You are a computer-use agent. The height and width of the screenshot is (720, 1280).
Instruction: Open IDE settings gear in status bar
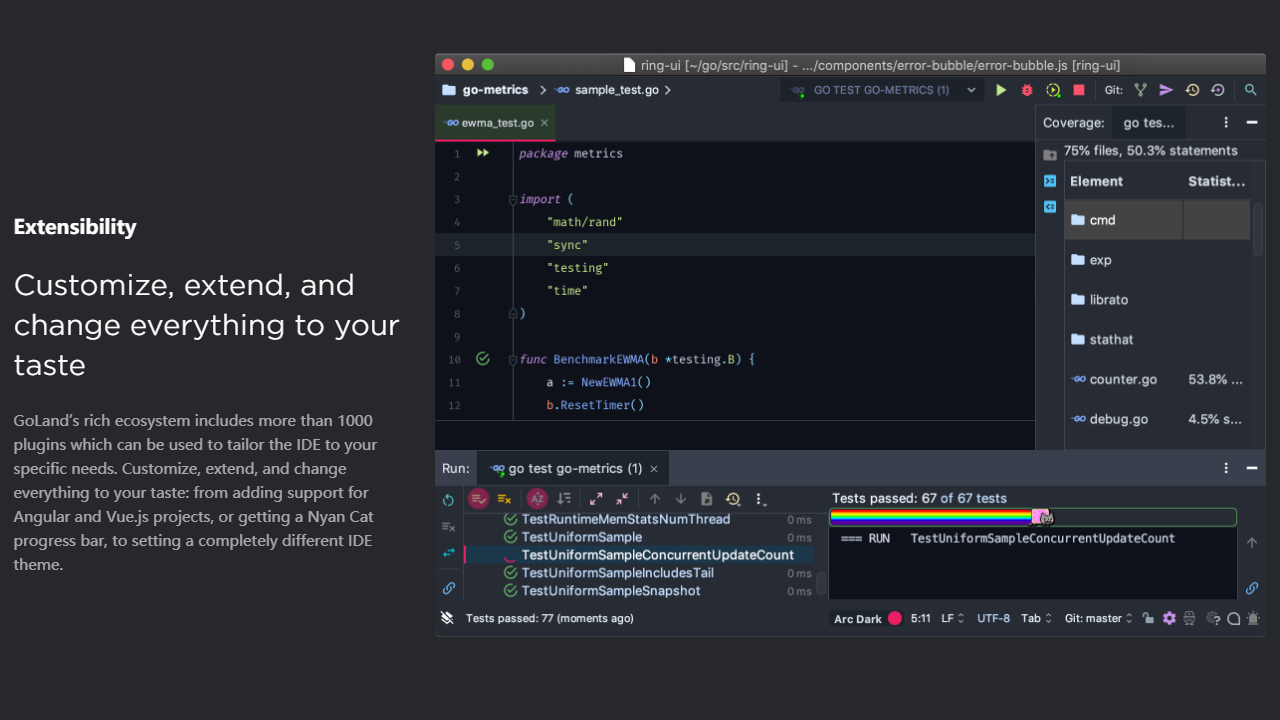pos(1169,618)
